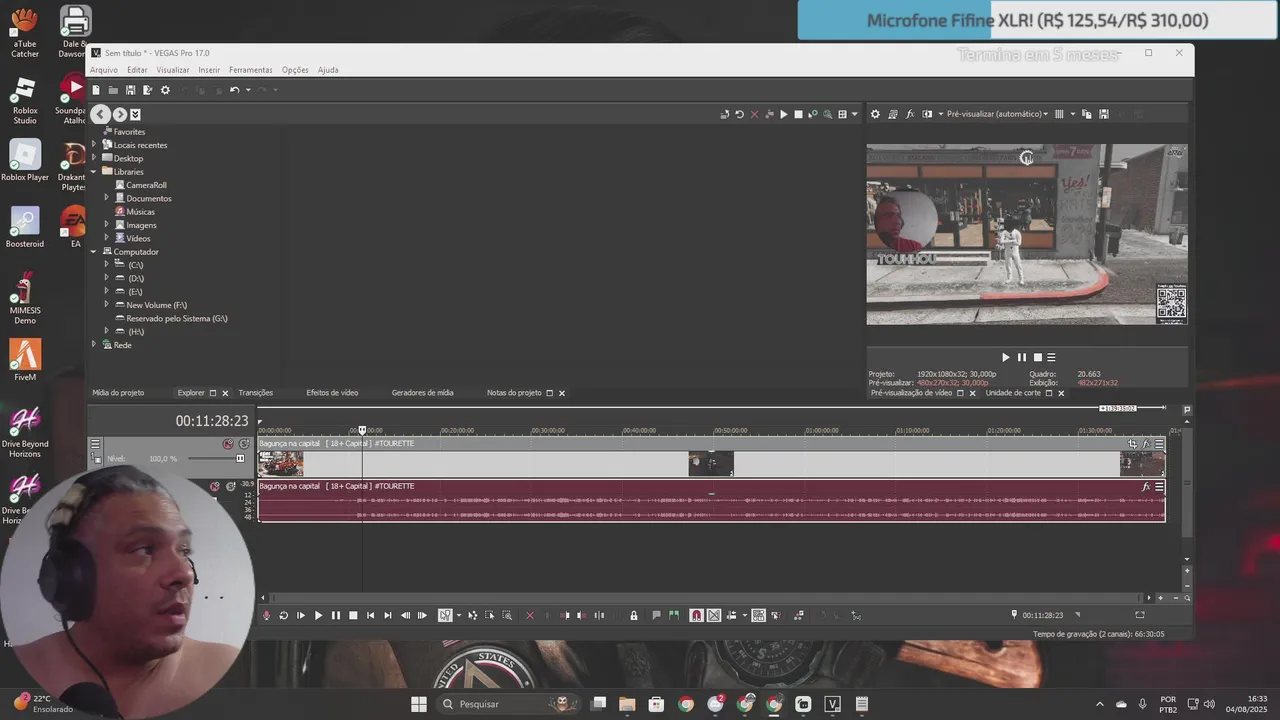Image resolution: width=1280 pixels, height=720 pixels.
Task: Switch to the Transições tab
Action: point(256,393)
